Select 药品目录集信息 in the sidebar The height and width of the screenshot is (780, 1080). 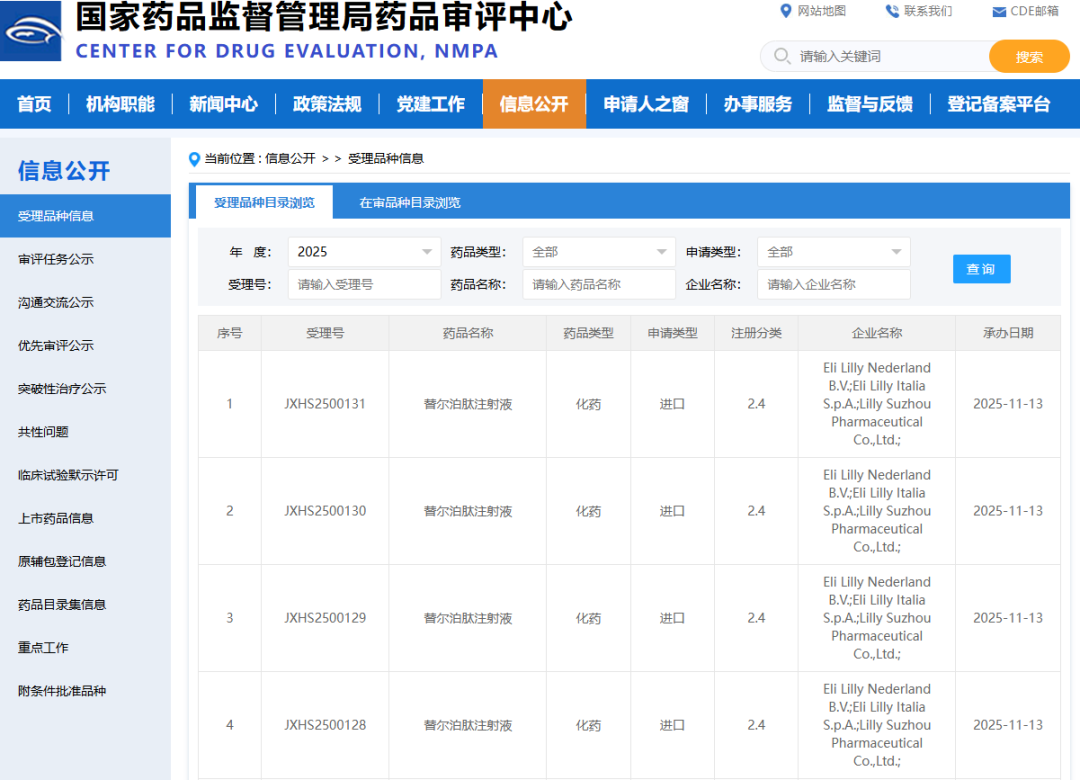[62, 604]
